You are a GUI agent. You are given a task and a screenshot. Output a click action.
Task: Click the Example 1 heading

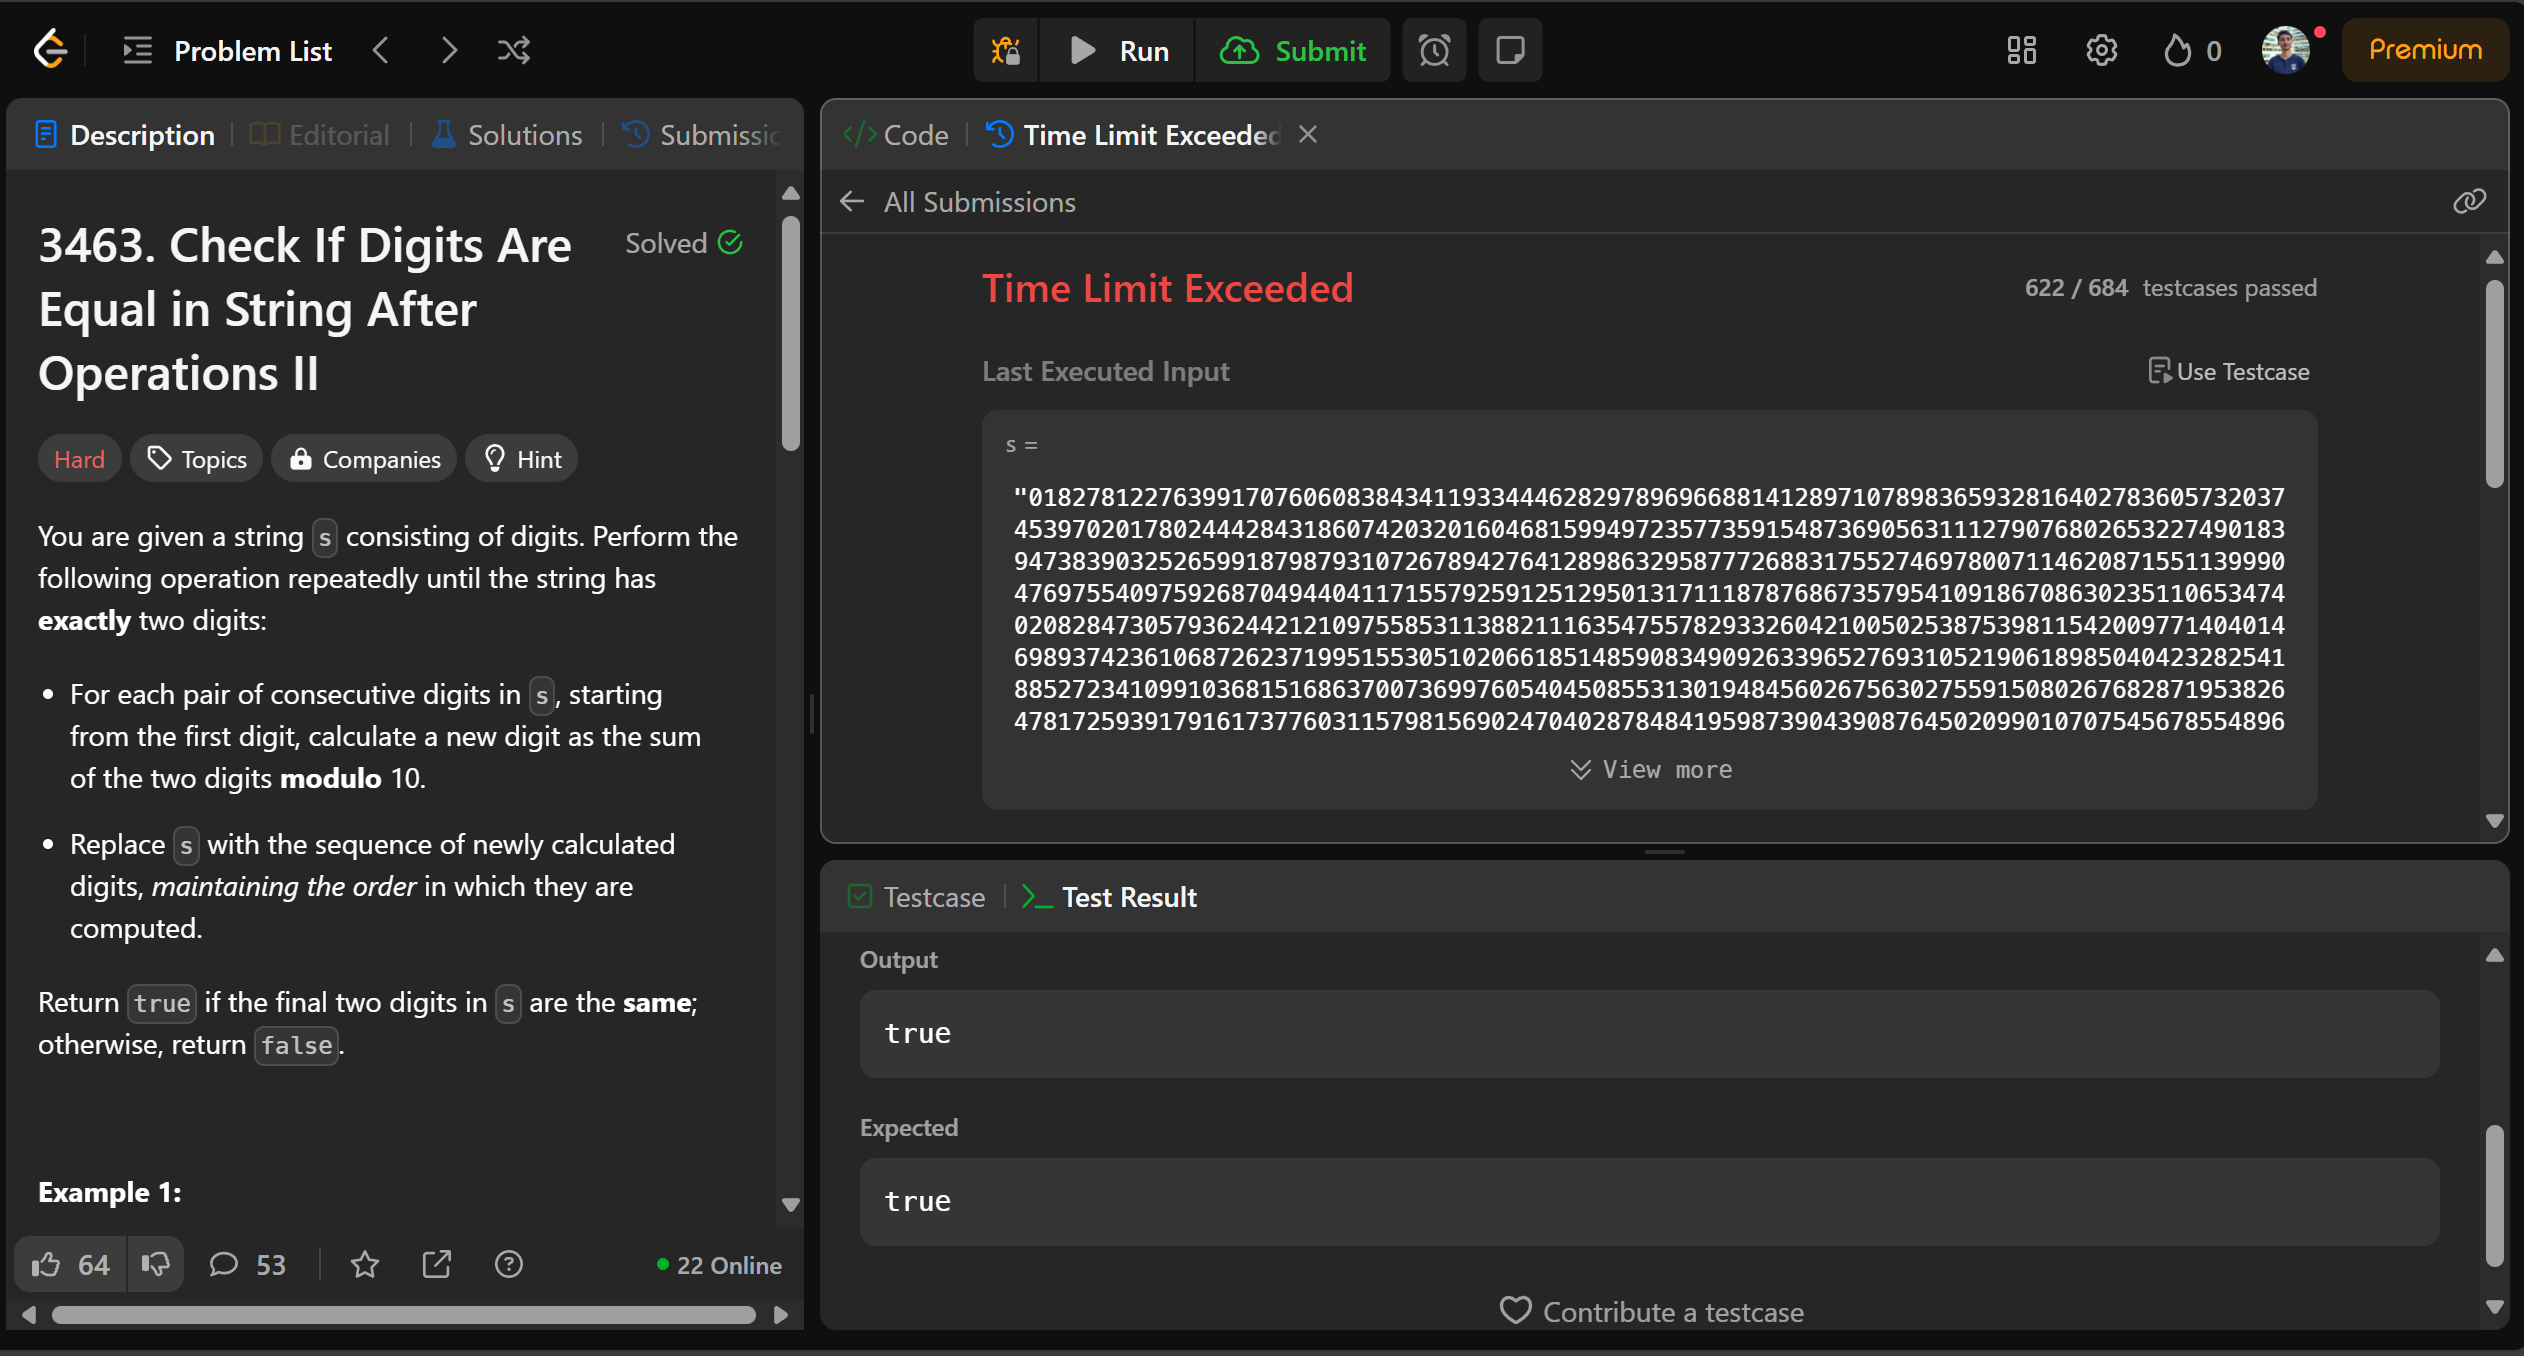(x=110, y=1192)
